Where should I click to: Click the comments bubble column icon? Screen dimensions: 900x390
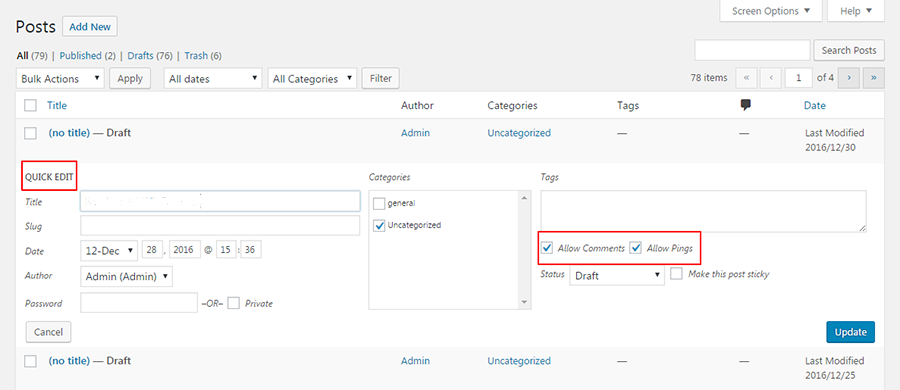[746, 105]
